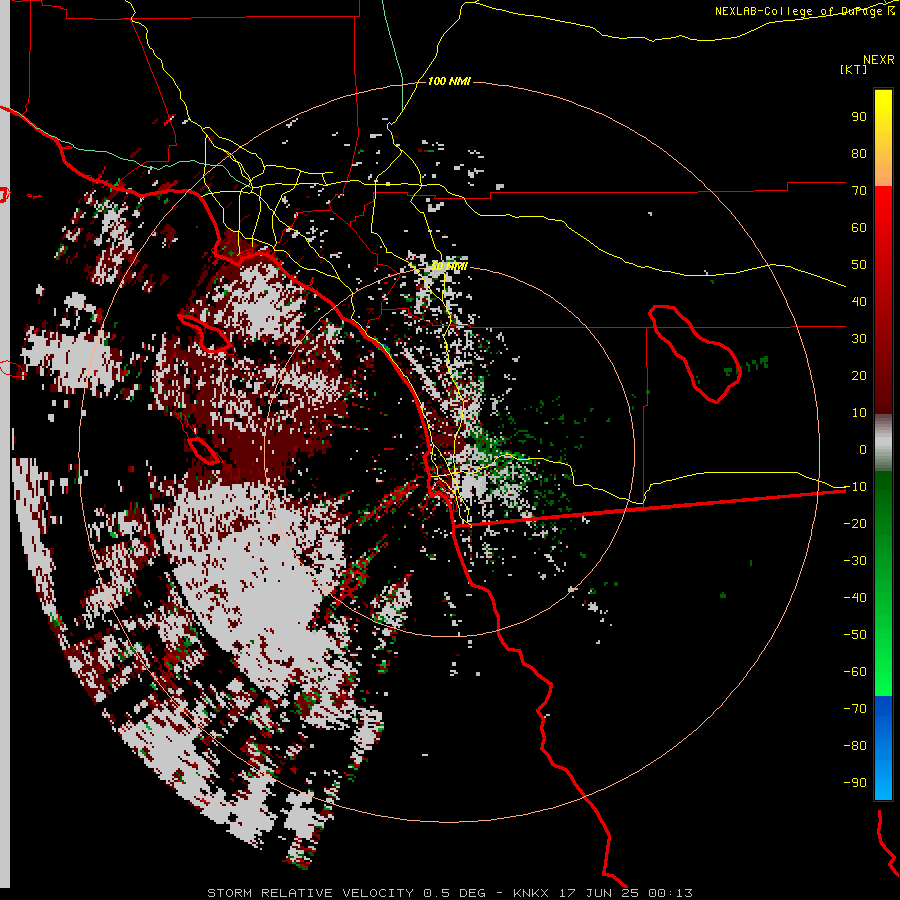Viewport: 900px width, 900px height.
Task: Click the '20' colorbar scale value
Action: point(859,376)
